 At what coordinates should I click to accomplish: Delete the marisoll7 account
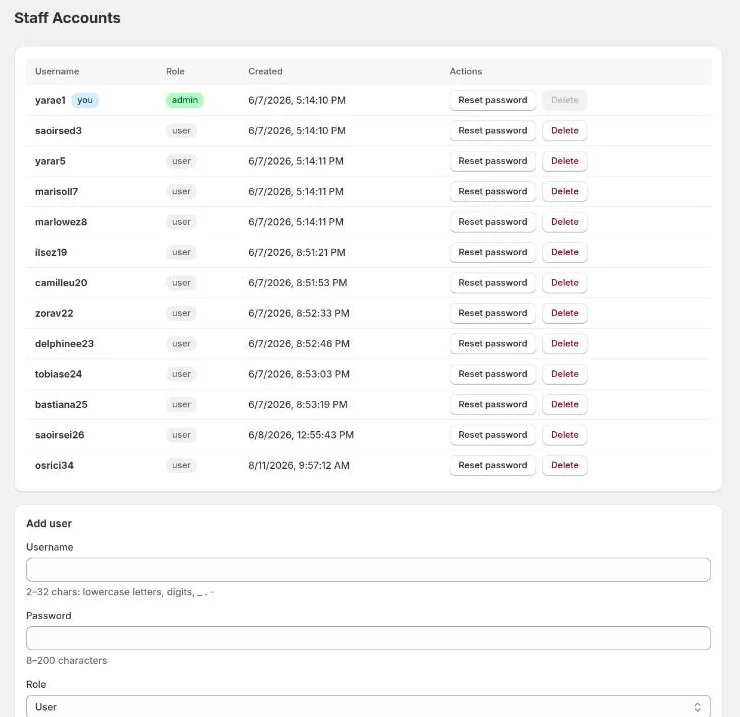(564, 192)
